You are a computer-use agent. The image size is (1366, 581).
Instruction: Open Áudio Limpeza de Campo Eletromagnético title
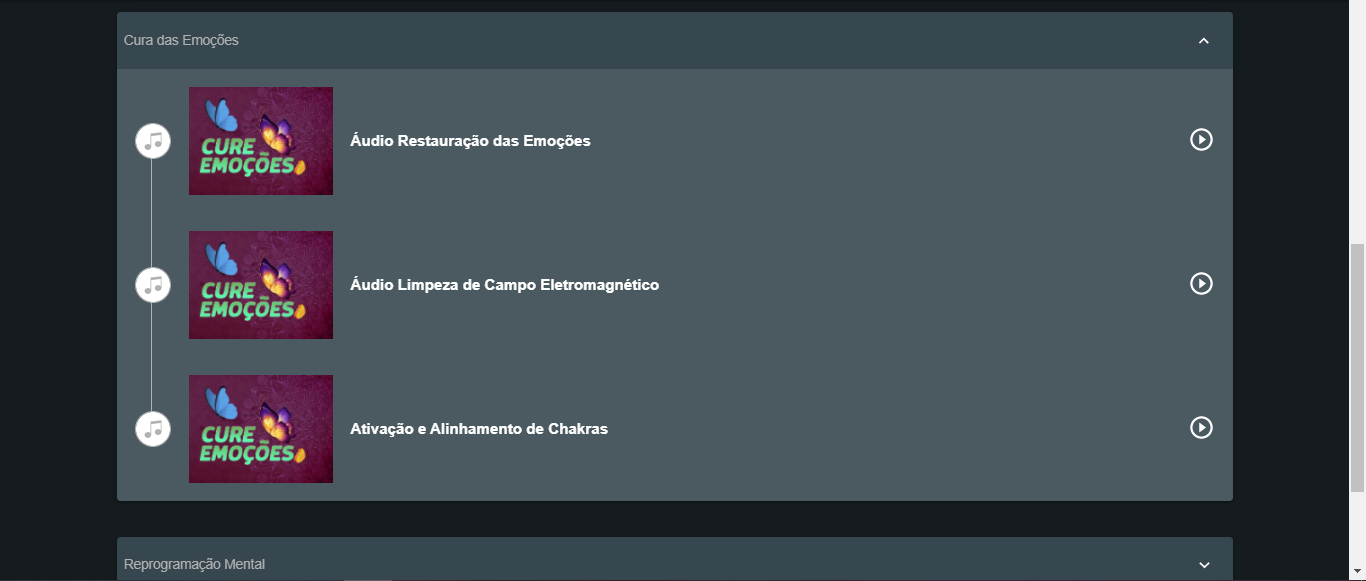[x=504, y=285]
